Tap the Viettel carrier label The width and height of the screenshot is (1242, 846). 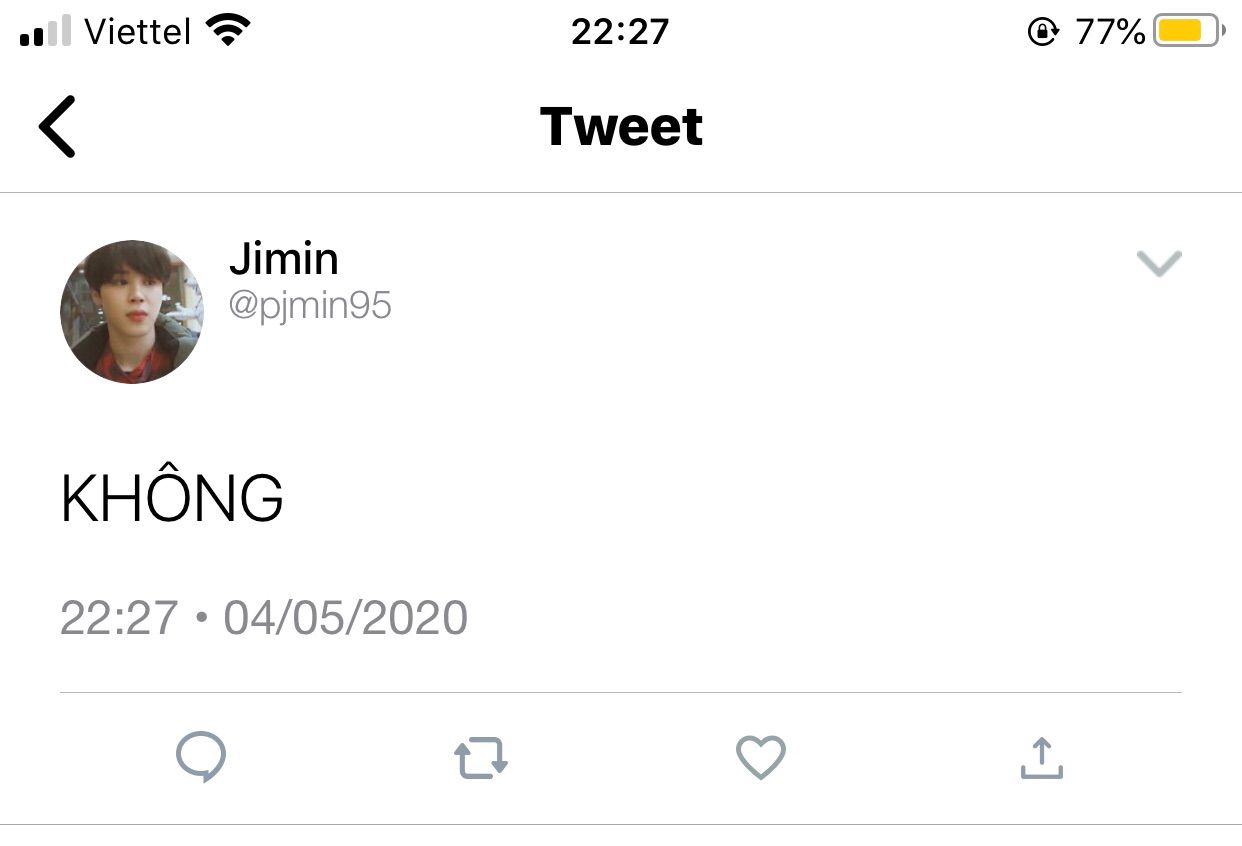click(137, 32)
